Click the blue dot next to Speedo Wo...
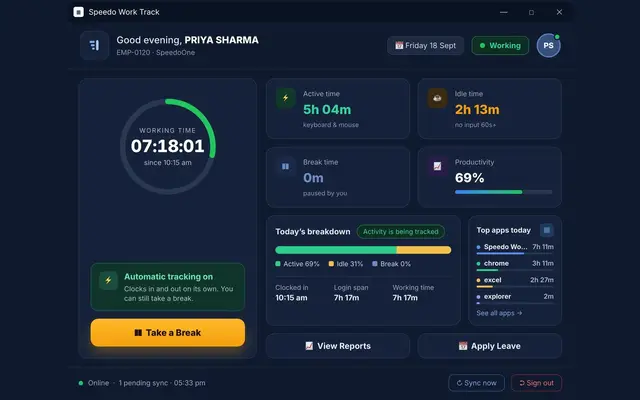Screen dimensions: 640x400 478,247
